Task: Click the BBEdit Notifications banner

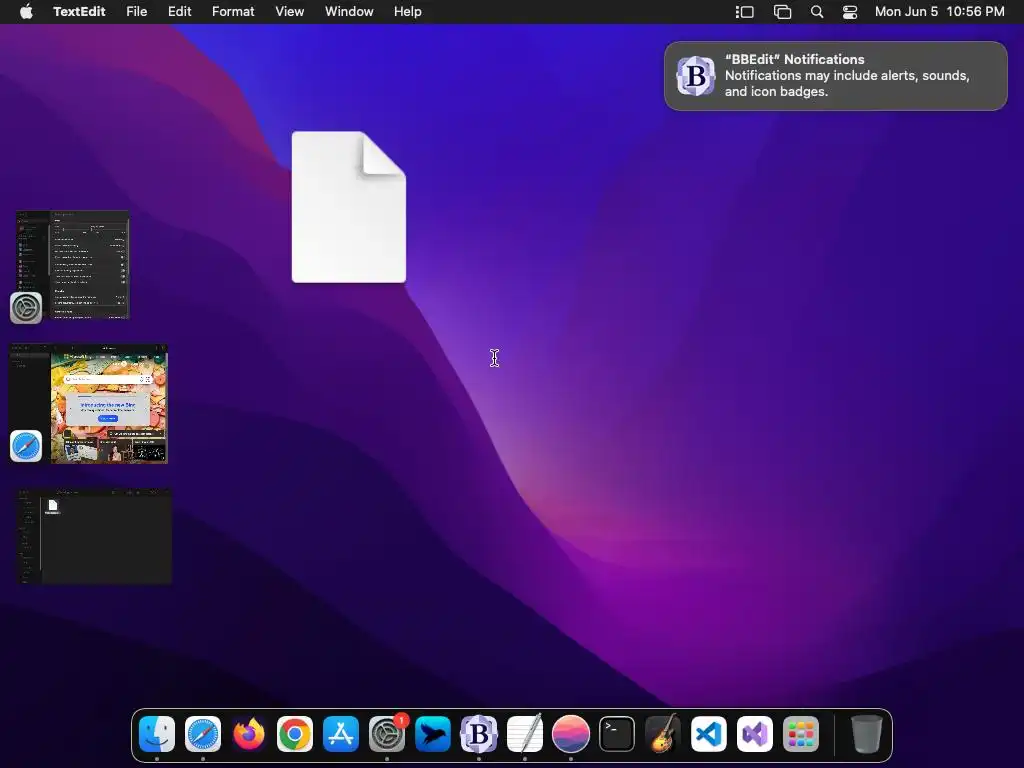Action: 836,76
